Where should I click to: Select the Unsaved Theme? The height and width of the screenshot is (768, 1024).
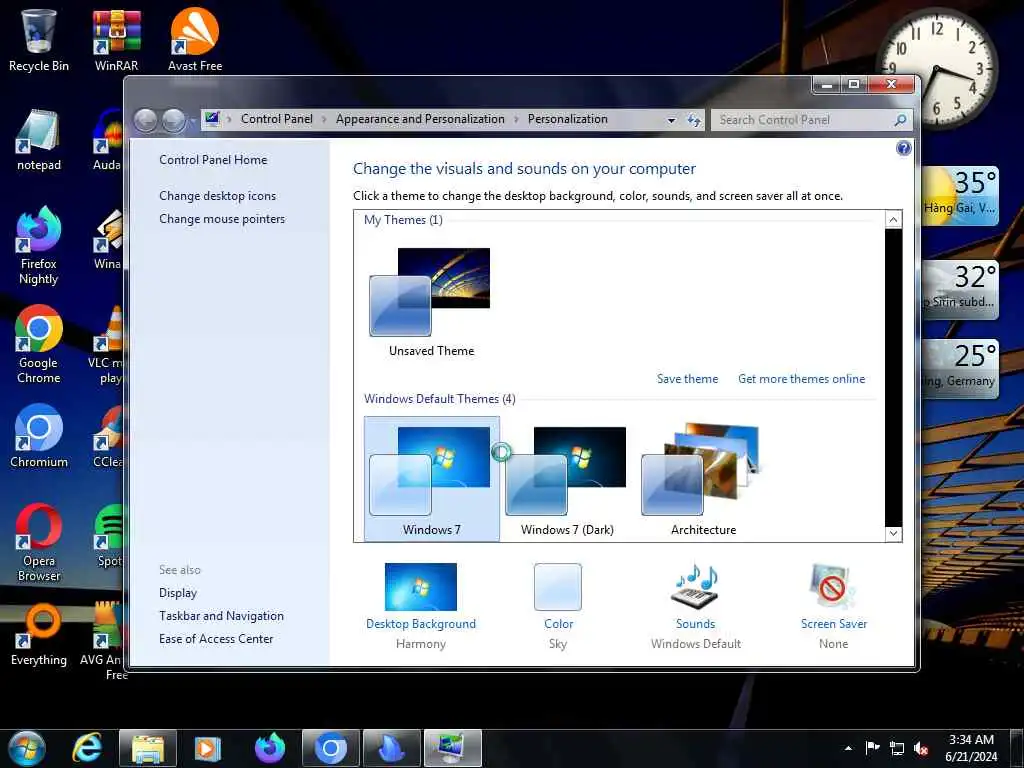pos(431,302)
